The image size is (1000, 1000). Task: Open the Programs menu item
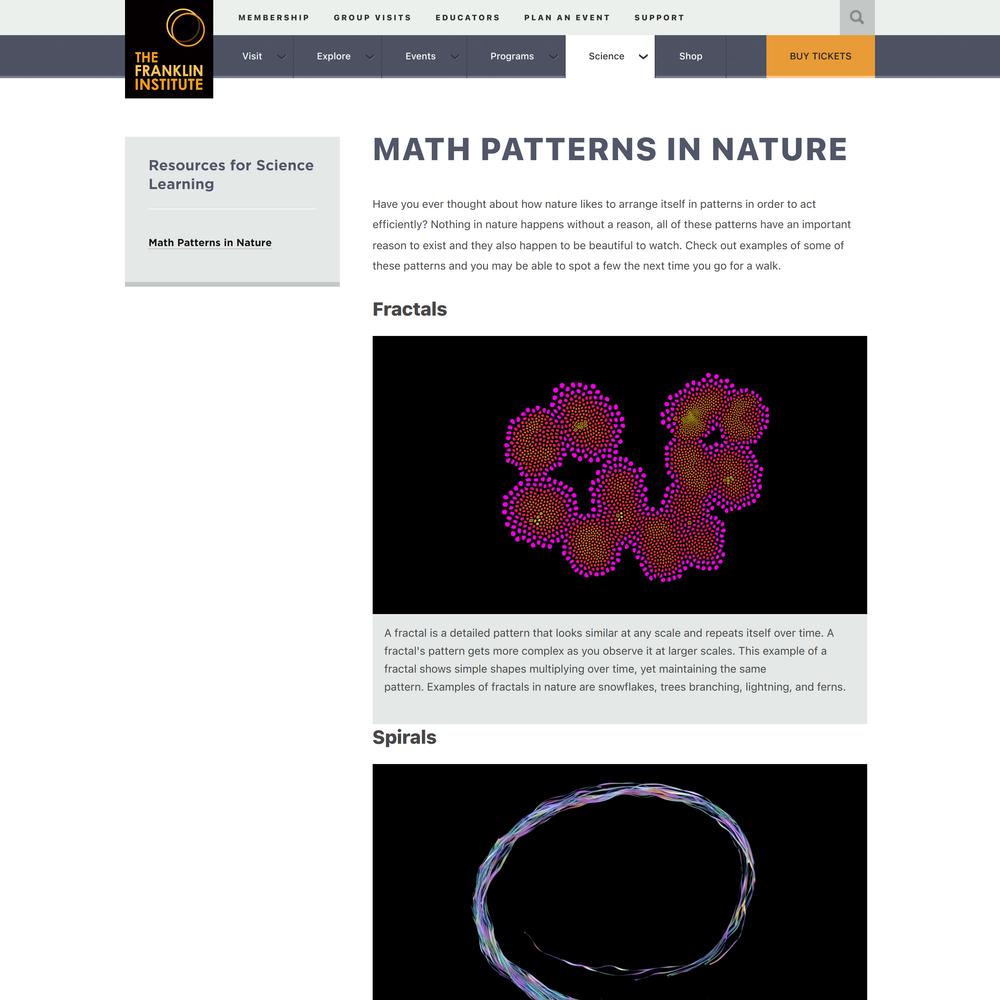point(512,56)
